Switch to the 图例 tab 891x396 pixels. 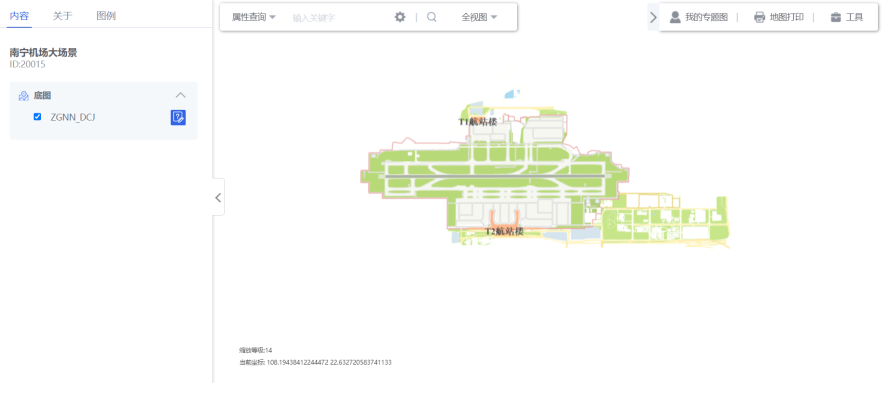point(106,15)
